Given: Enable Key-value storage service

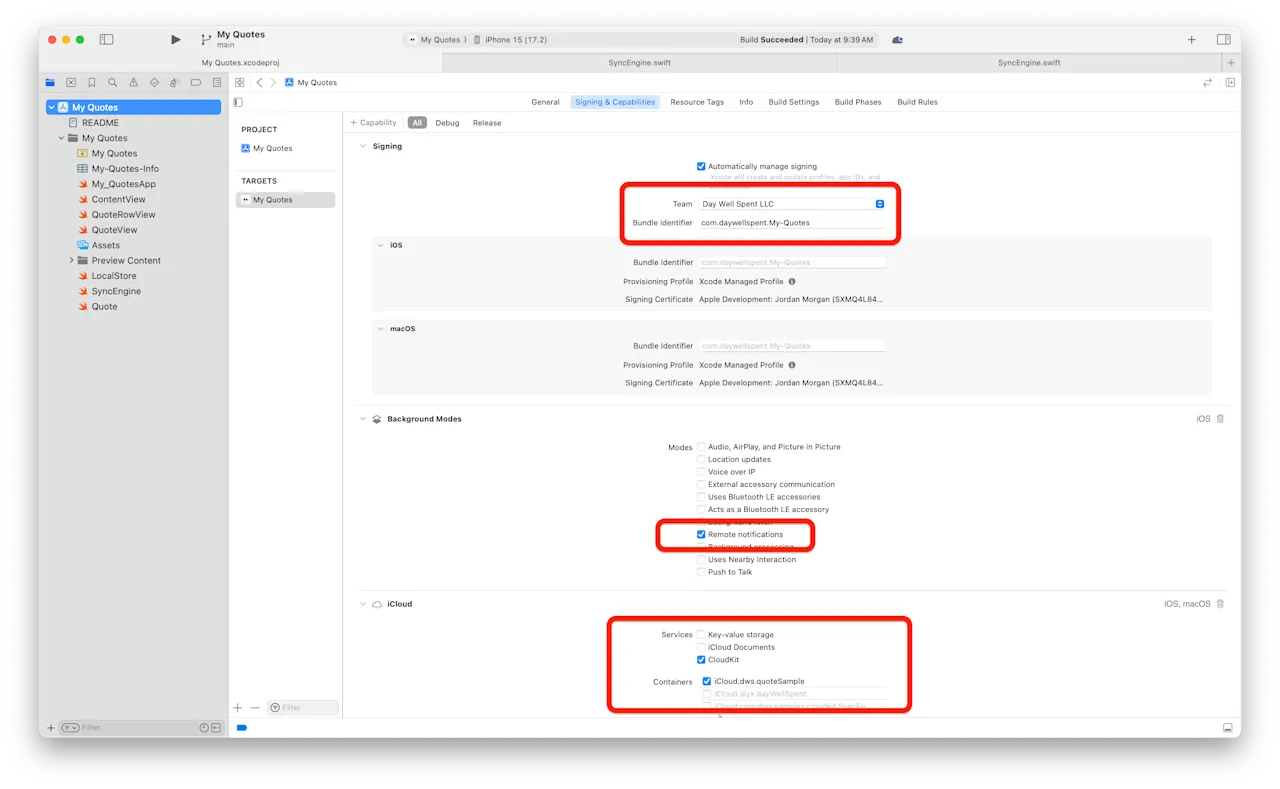Looking at the screenshot, I should tap(701, 635).
